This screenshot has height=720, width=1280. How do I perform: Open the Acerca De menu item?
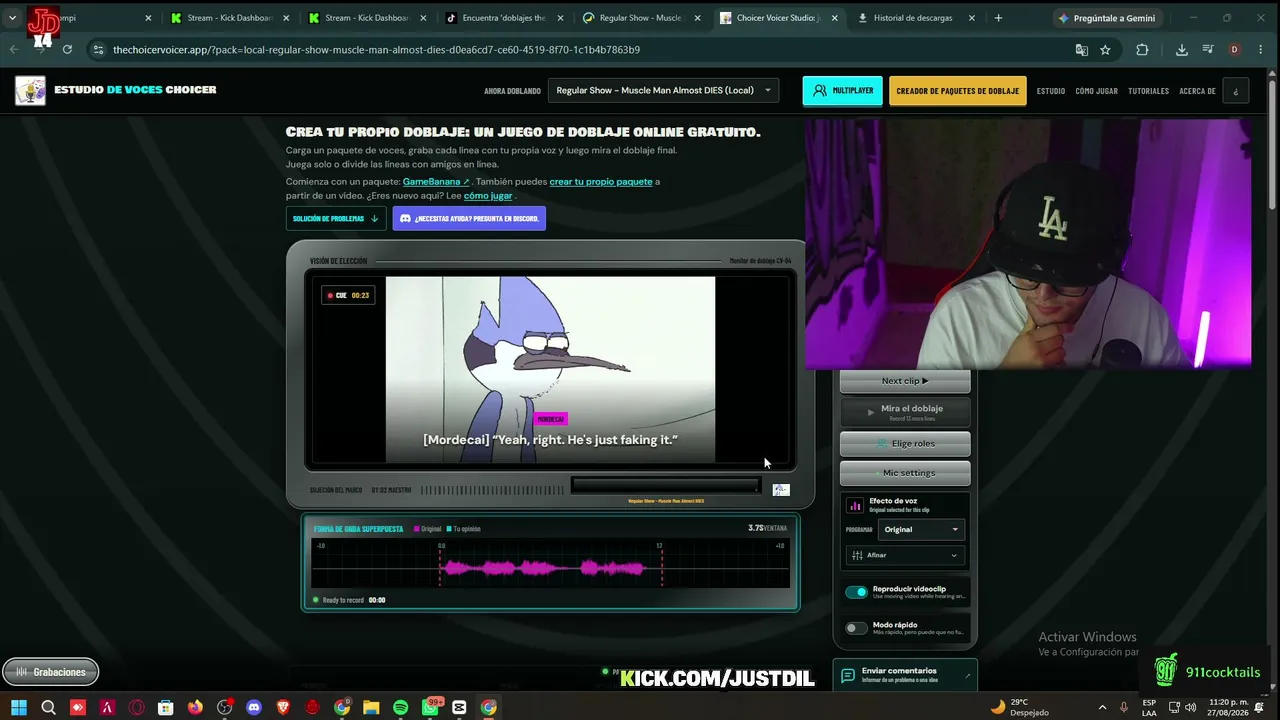(x=1197, y=91)
